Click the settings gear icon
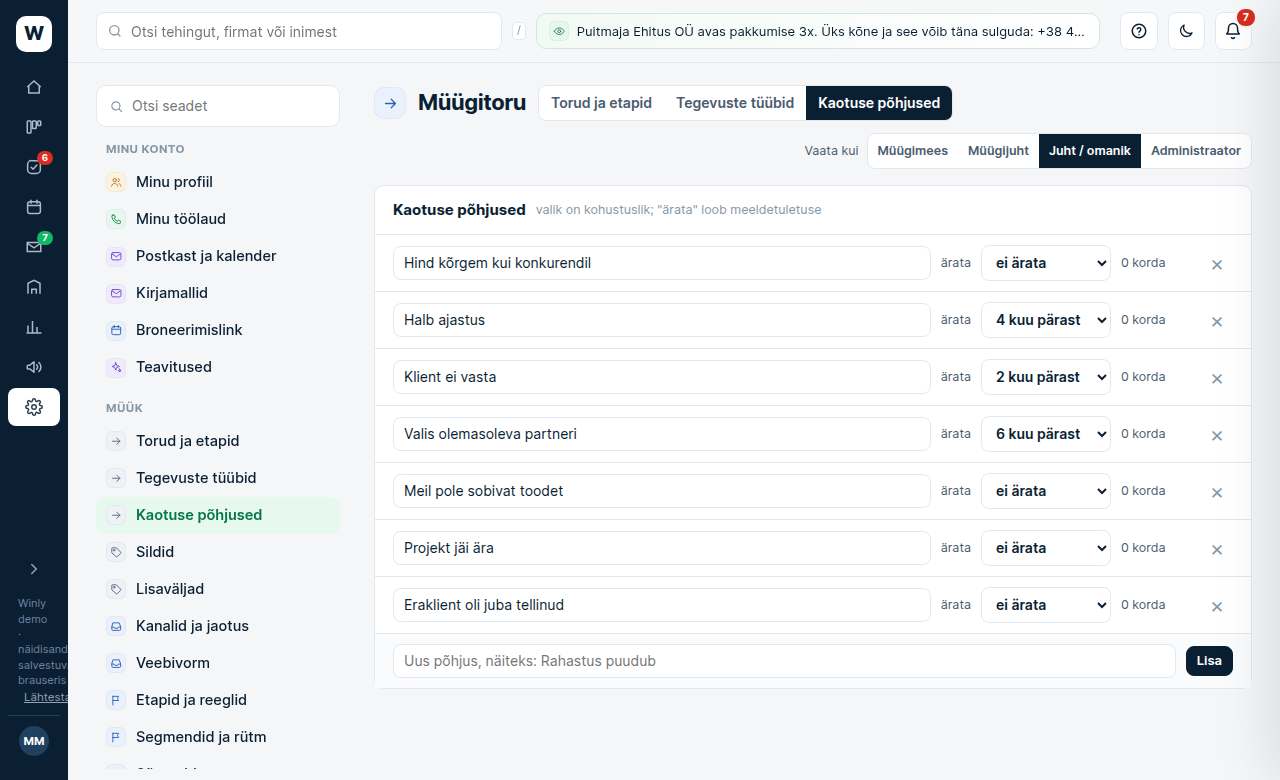This screenshot has width=1280, height=780. (x=34, y=407)
